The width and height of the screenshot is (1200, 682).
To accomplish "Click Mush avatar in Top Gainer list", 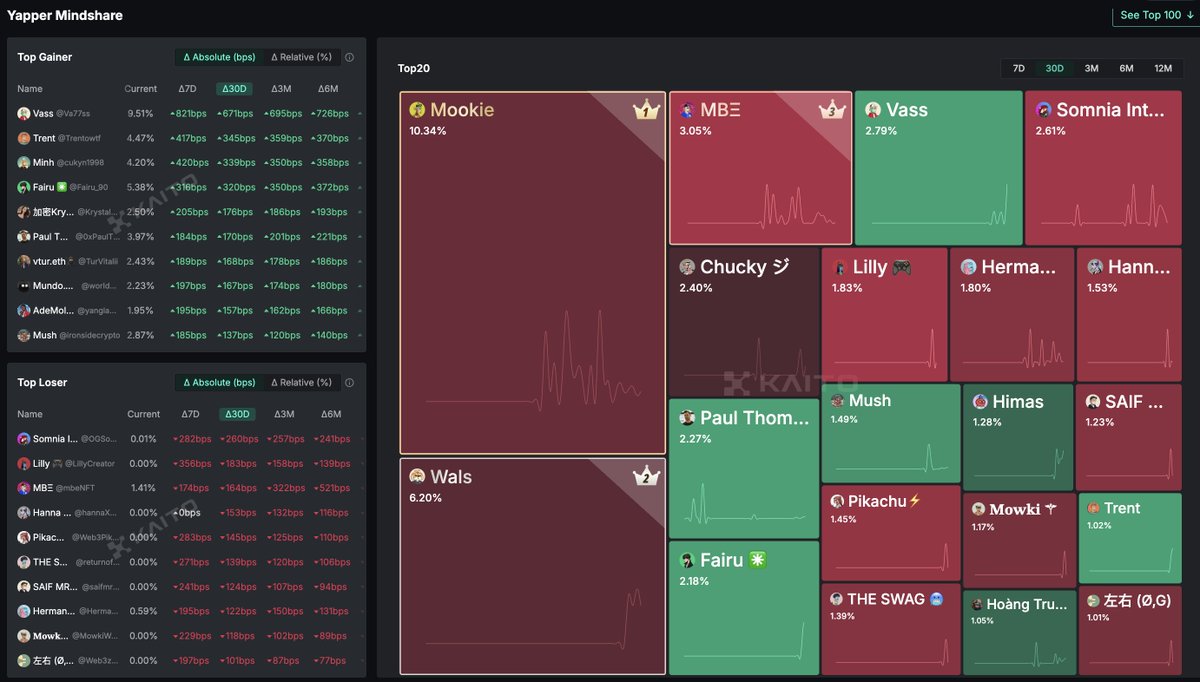I will click(24, 335).
